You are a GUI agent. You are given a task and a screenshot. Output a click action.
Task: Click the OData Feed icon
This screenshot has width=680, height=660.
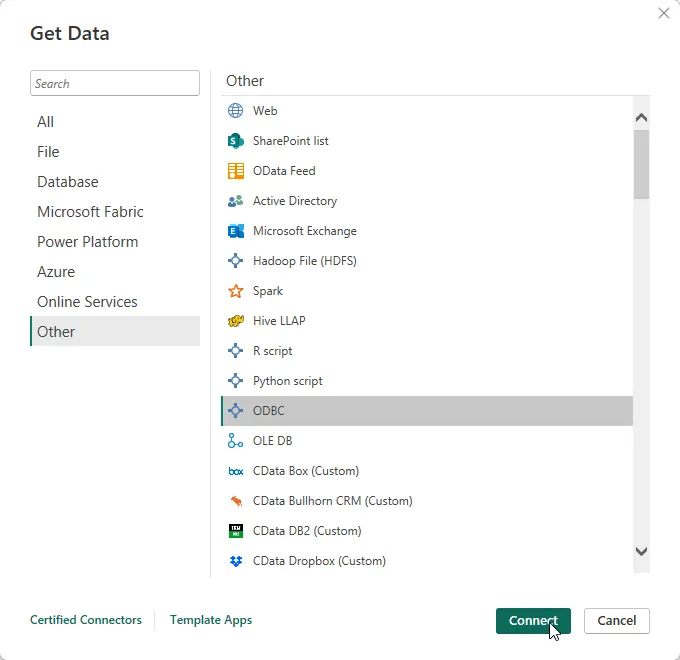pyautogui.click(x=236, y=171)
